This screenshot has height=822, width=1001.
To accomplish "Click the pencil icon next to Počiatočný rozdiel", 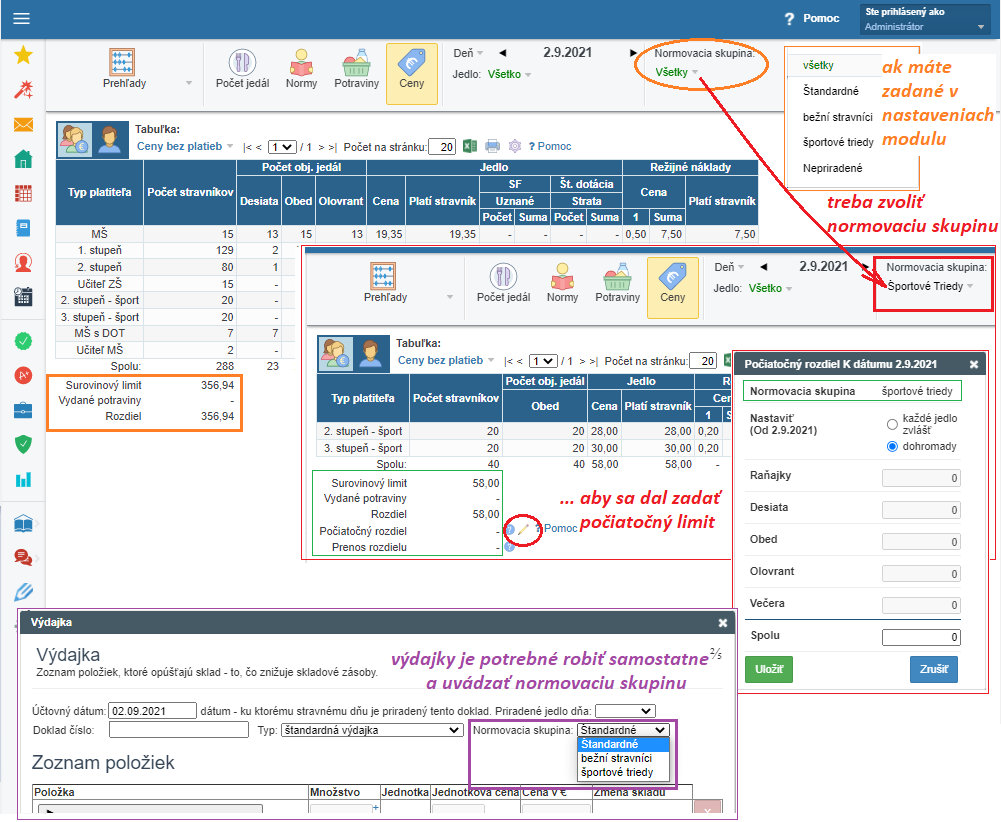I will 523,529.
